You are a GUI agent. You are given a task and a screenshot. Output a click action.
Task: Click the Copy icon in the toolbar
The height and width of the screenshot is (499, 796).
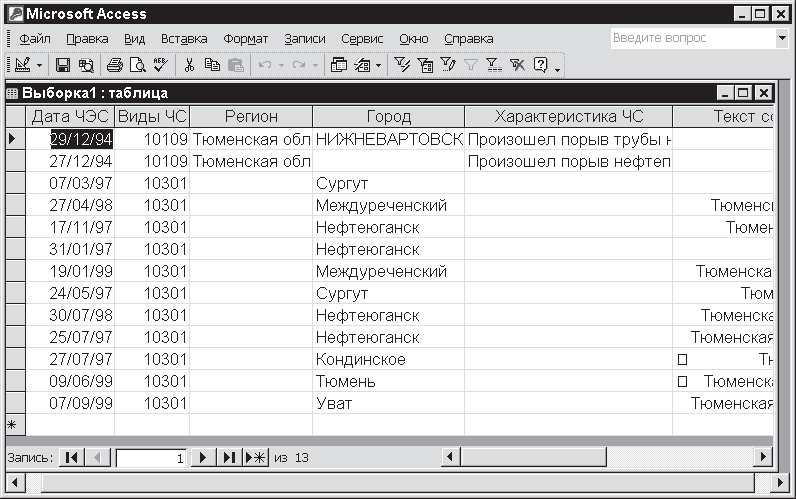point(212,65)
